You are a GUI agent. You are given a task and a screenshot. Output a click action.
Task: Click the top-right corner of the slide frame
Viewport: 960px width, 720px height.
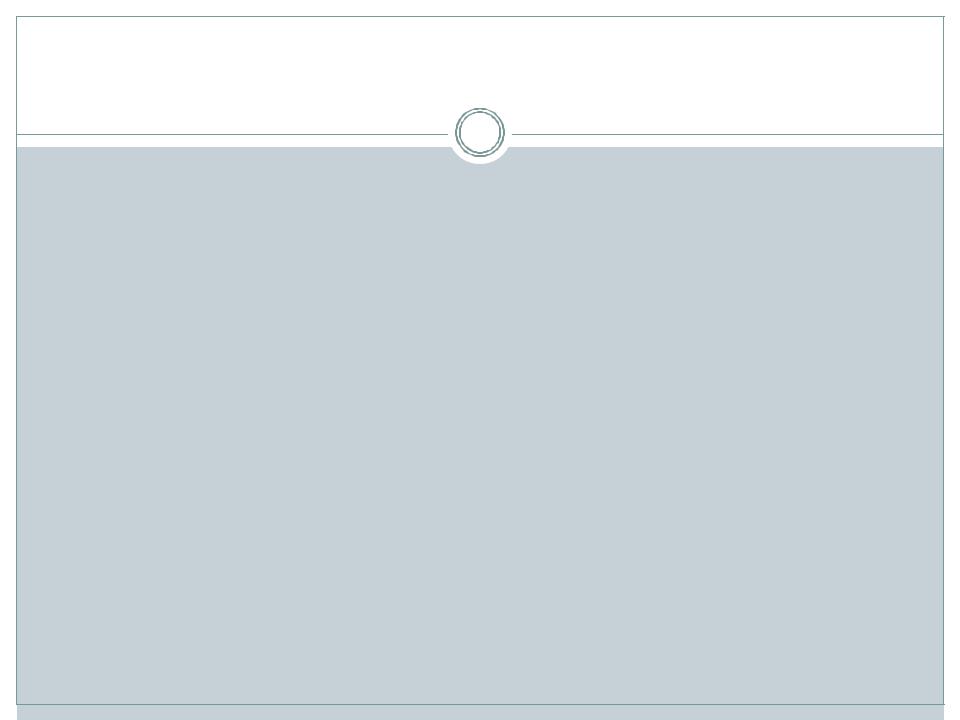(943, 17)
